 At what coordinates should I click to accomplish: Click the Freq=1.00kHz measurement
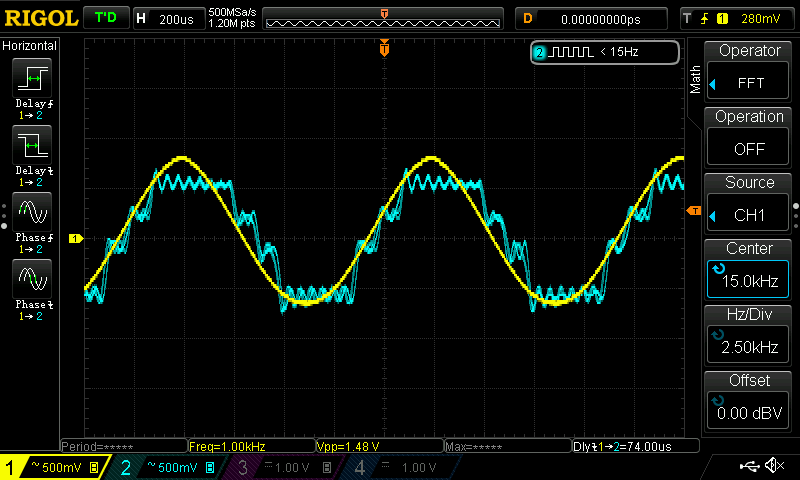pos(252,446)
